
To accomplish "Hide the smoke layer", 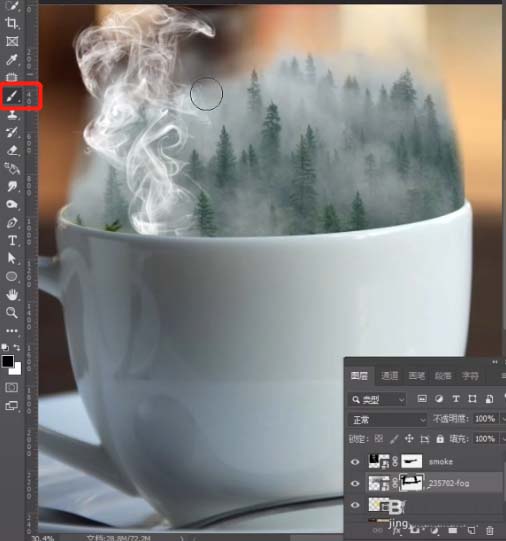I will click(x=355, y=462).
